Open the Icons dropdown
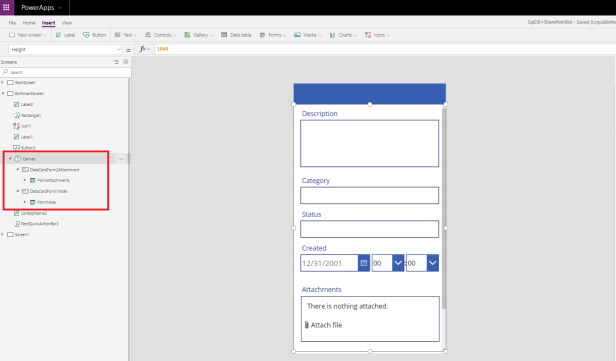 click(377, 35)
